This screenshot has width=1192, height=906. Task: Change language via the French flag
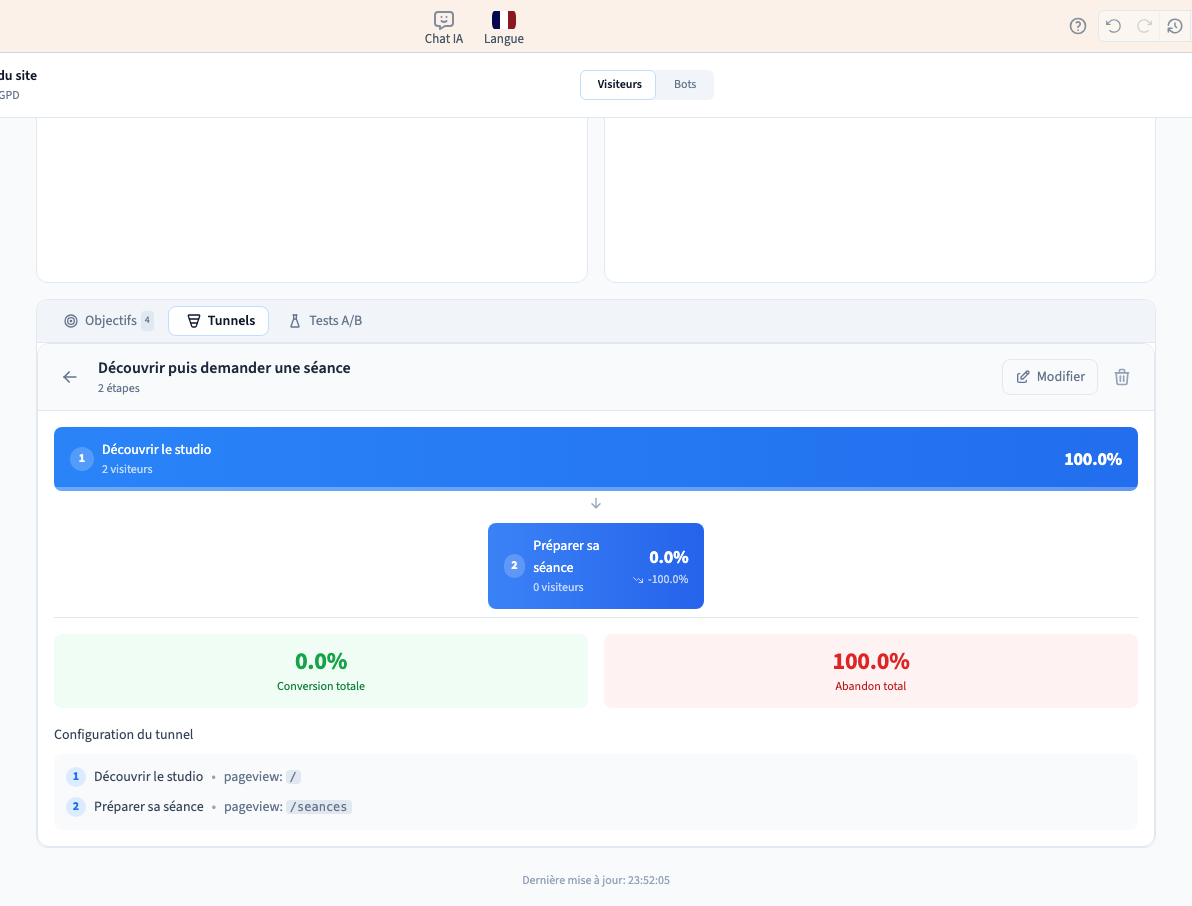pos(503,28)
